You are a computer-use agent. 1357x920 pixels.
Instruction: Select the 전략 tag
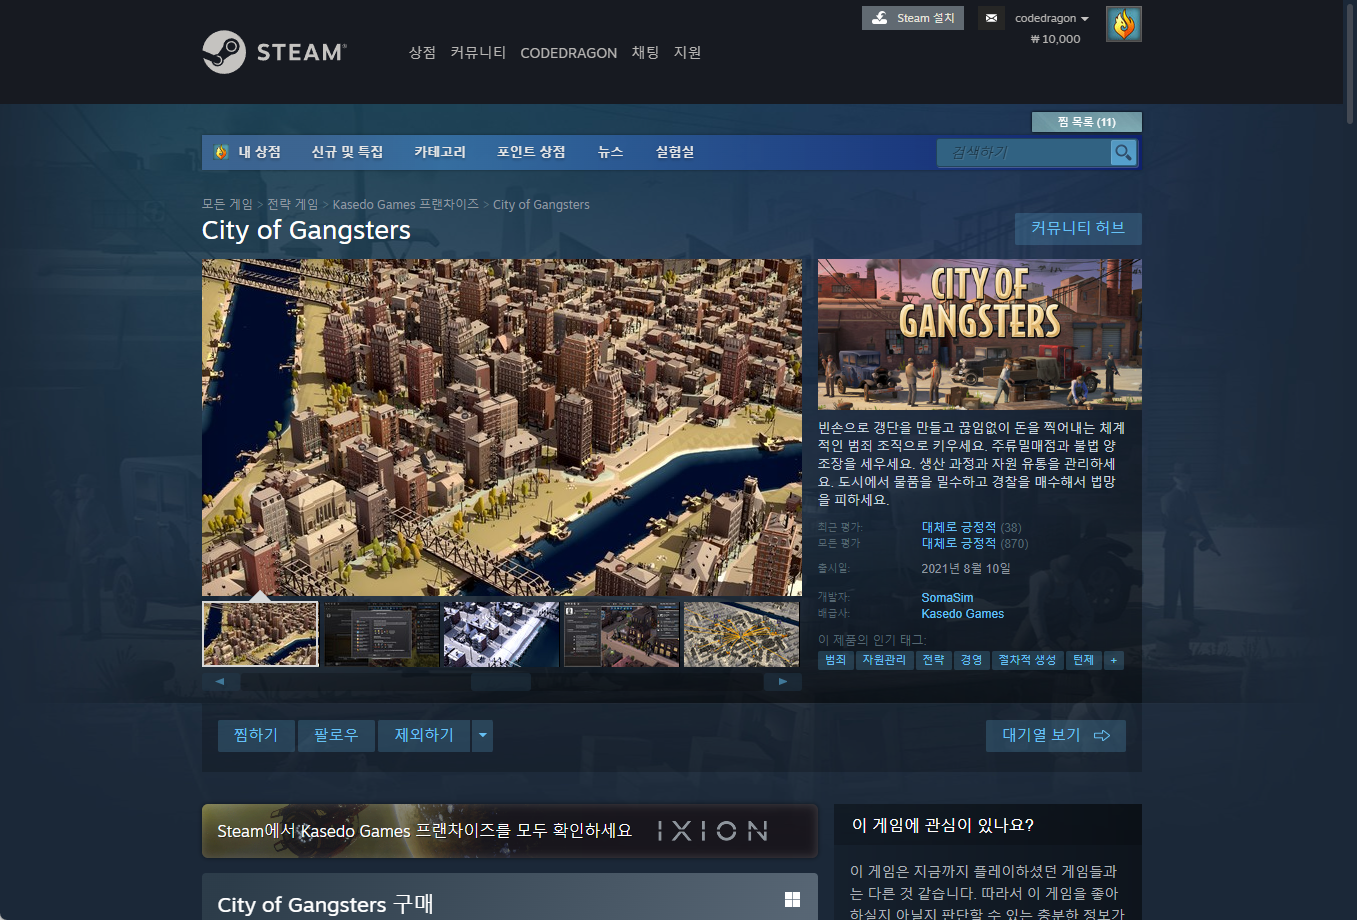[933, 660]
